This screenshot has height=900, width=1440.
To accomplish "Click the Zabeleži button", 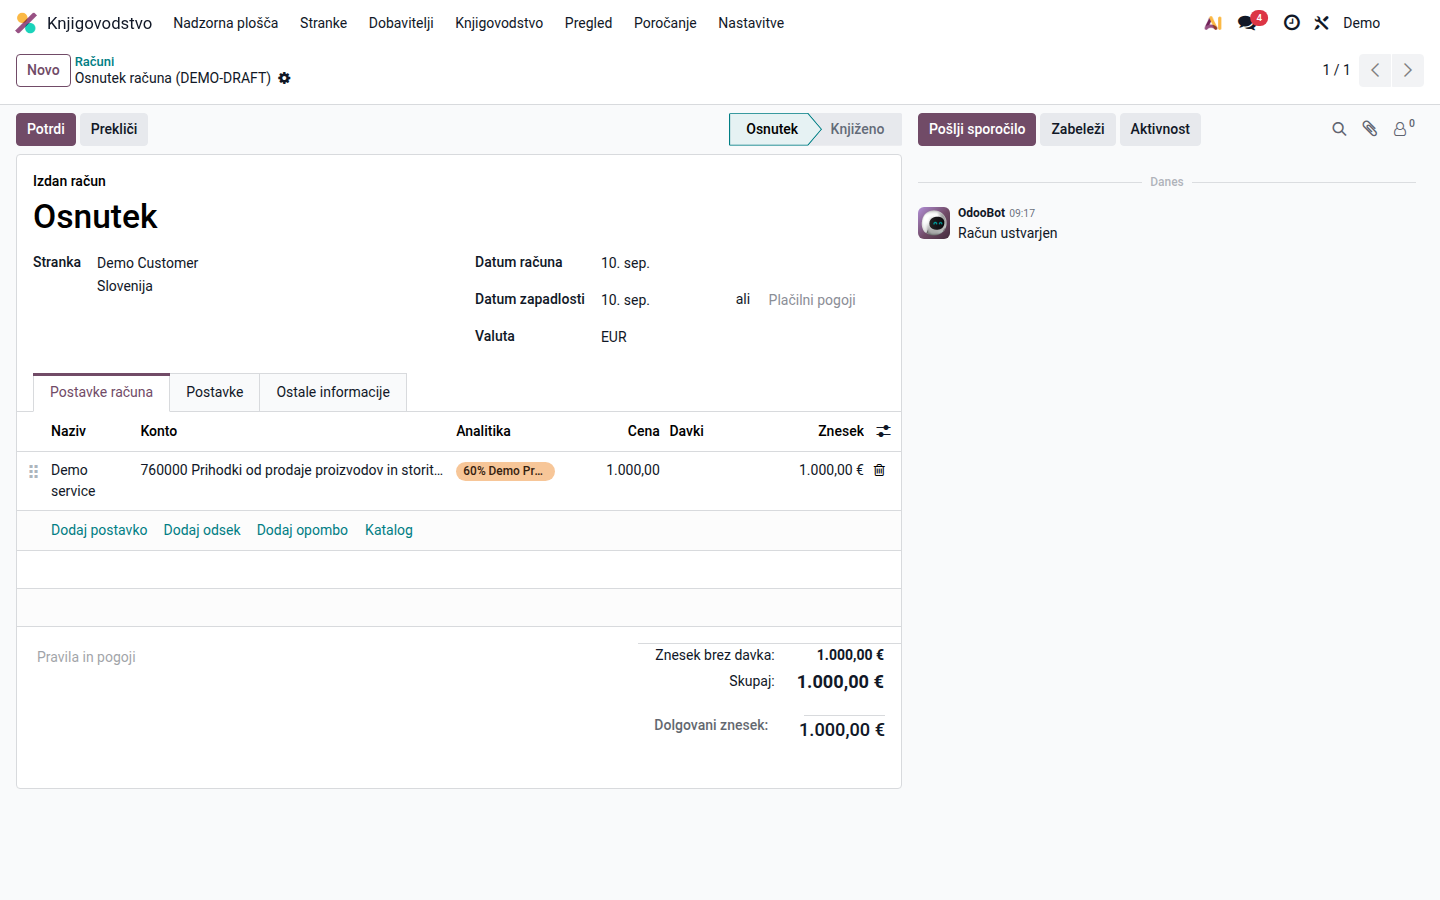I will [x=1078, y=129].
